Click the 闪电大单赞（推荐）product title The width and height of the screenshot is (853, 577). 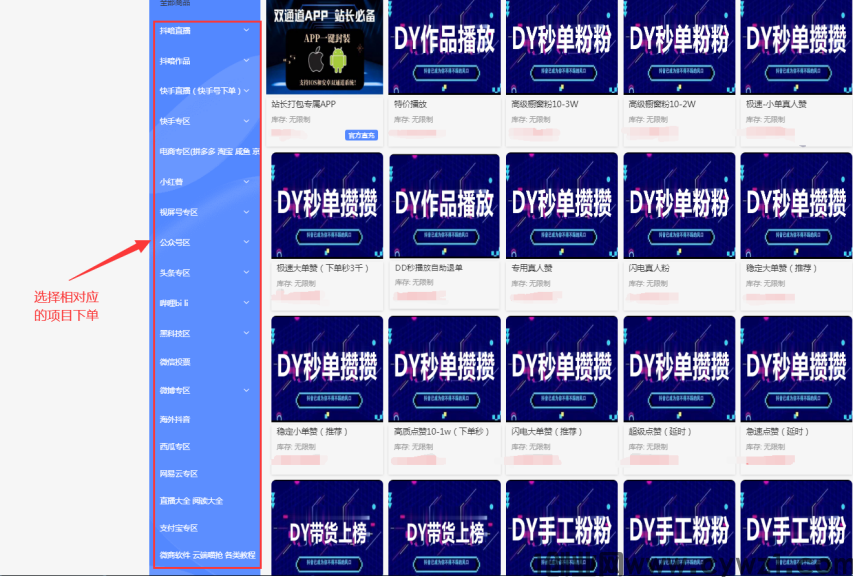(547, 432)
